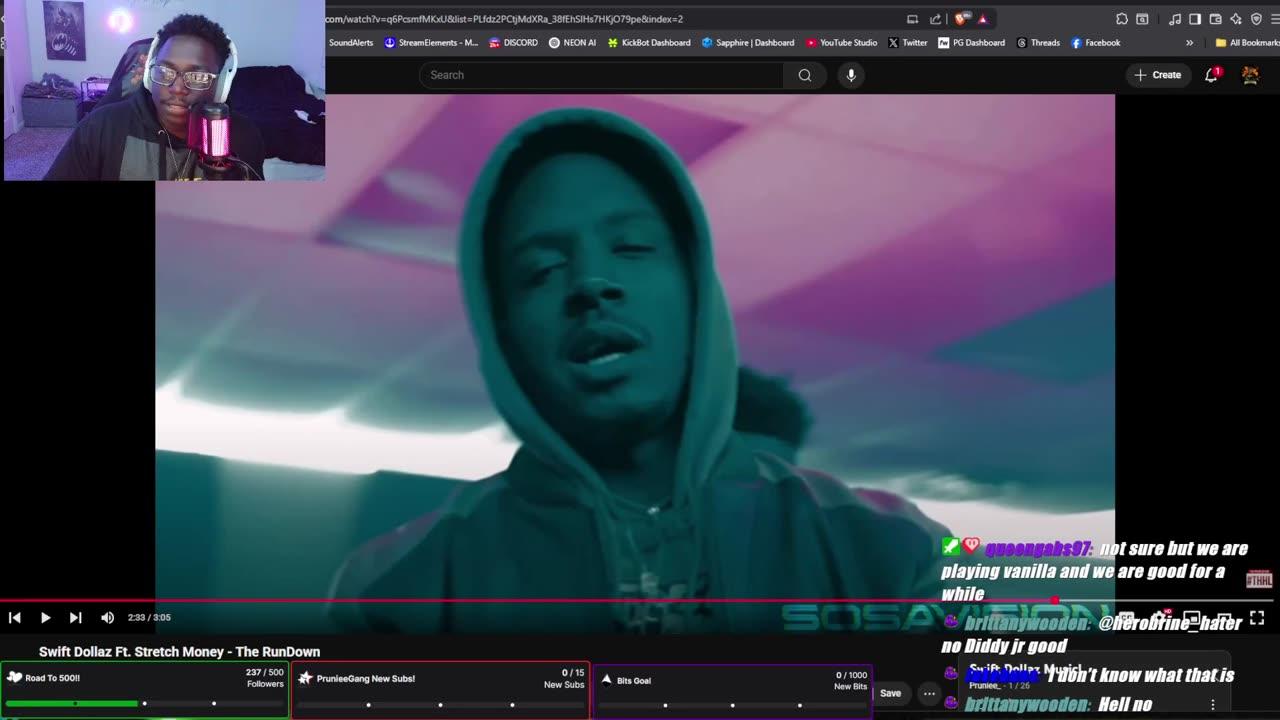Screen dimensions: 1280x720
Task: Enter fullscreen mode in the player
Action: [x=1257, y=618]
